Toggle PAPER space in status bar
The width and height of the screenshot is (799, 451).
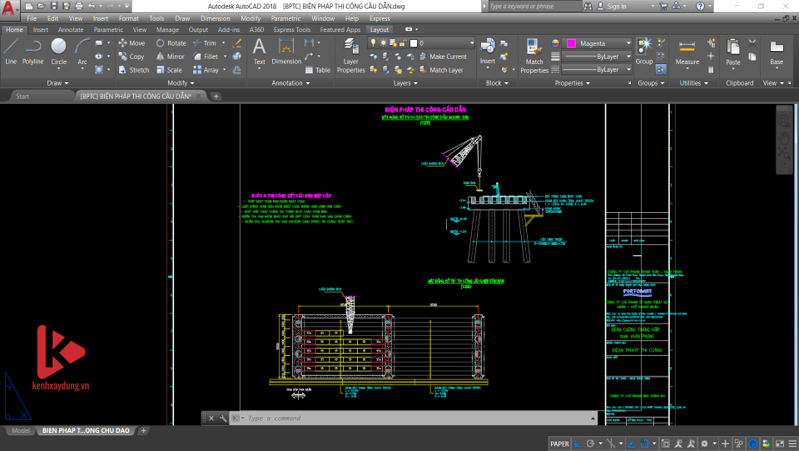560,443
